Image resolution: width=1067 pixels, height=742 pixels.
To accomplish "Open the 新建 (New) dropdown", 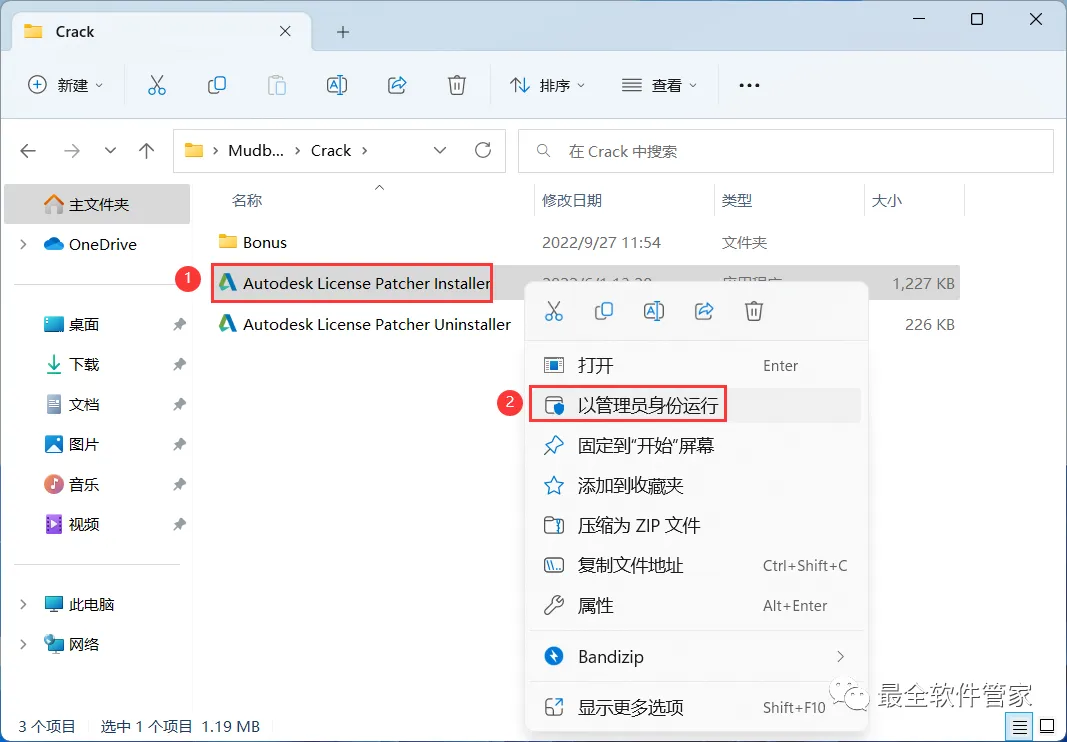I will [x=65, y=85].
